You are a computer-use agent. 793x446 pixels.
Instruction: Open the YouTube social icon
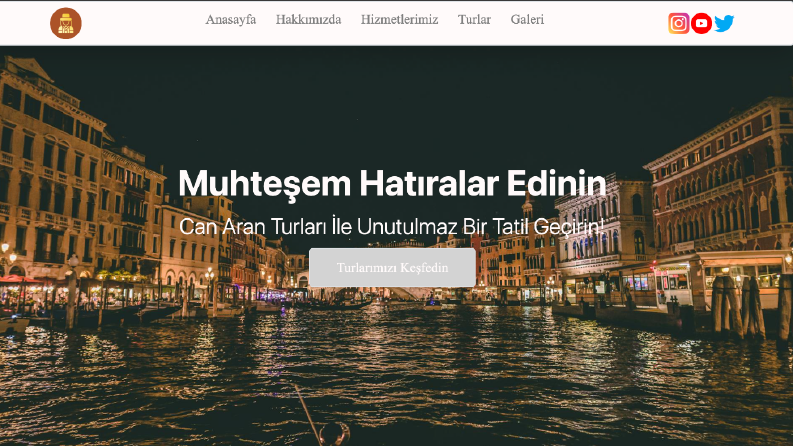point(701,23)
